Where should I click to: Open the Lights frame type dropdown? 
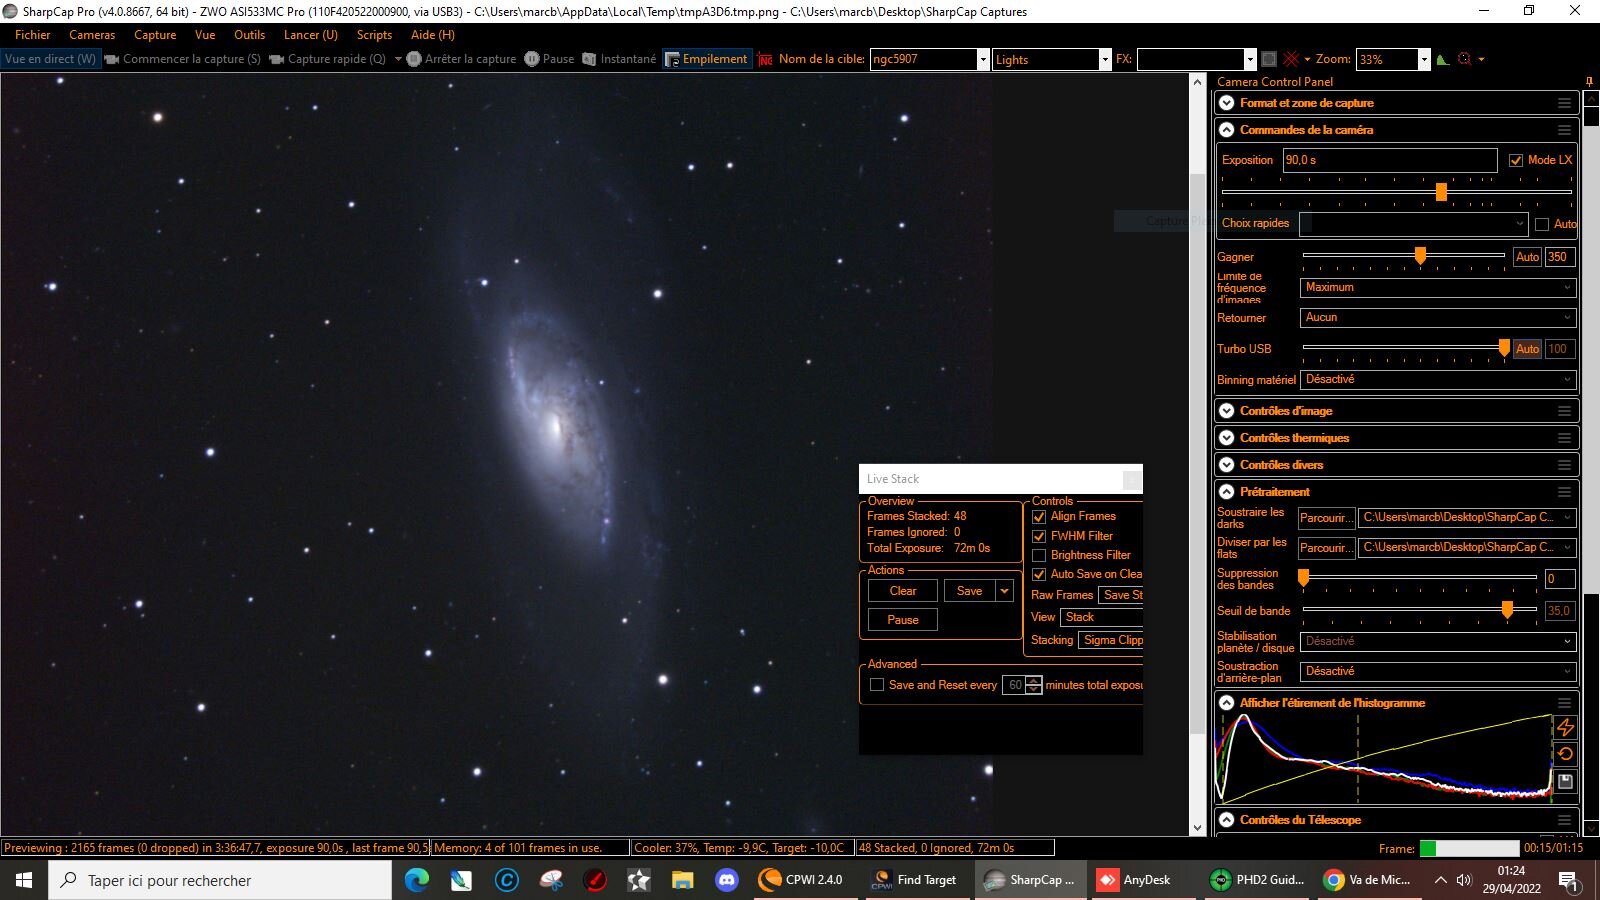(x=1105, y=60)
